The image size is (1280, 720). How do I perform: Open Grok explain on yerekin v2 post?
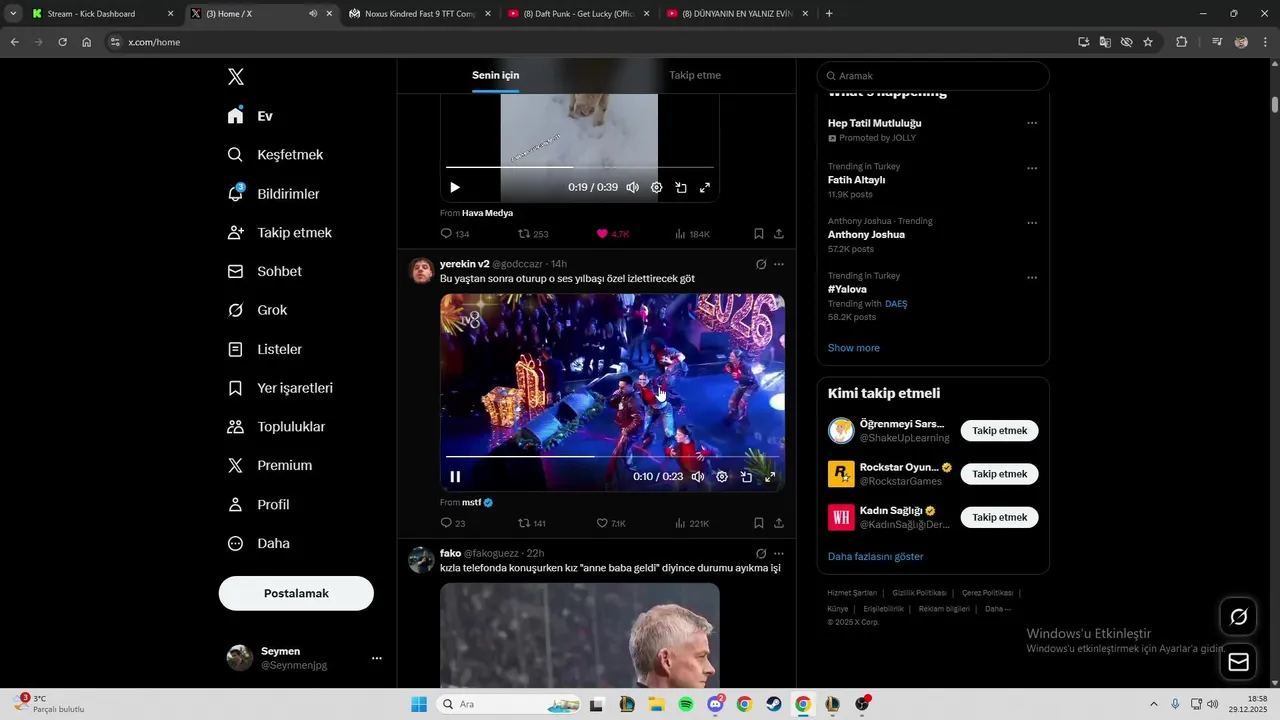click(x=761, y=264)
